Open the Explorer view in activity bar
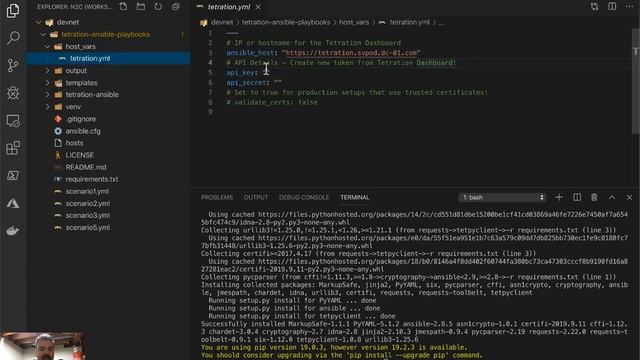The image size is (640, 360). pos(13,11)
